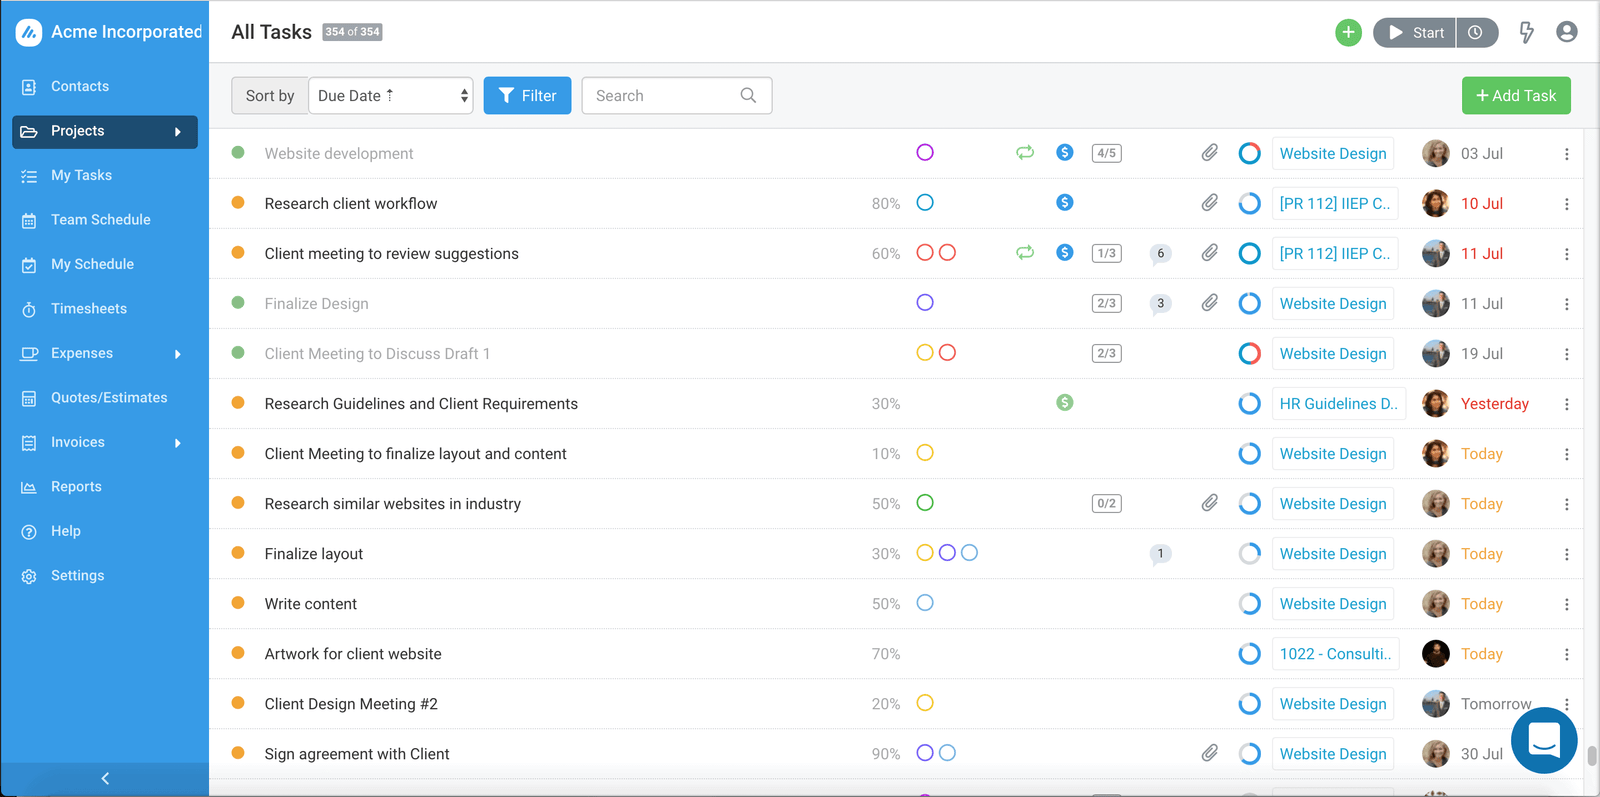Click billable dollar icon on Research Guidelines task
Image resolution: width=1600 pixels, height=797 pixels.
[1064, 403]
